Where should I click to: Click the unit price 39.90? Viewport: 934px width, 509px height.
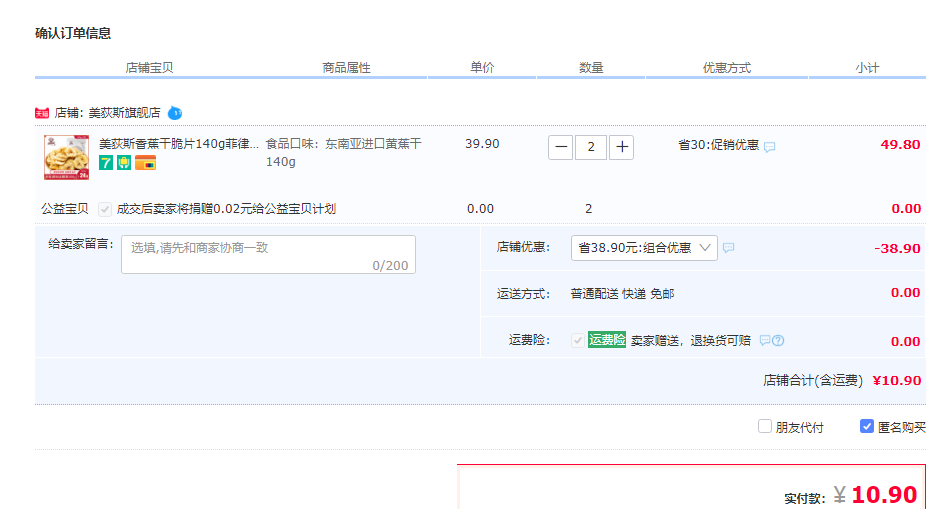(x=482, y=143)
